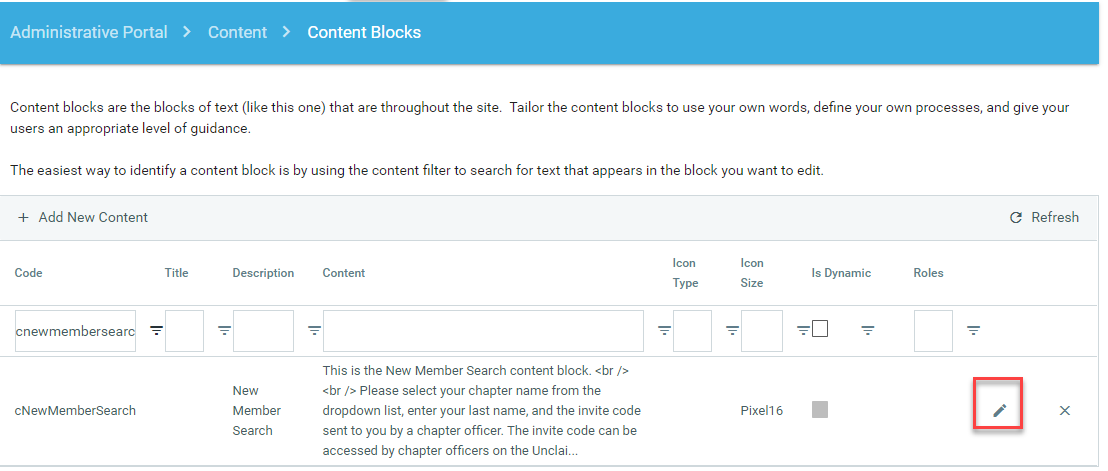Navigate to the Content breadcrumb
The height and width of the screenshot is (471, 1108).
237,32
